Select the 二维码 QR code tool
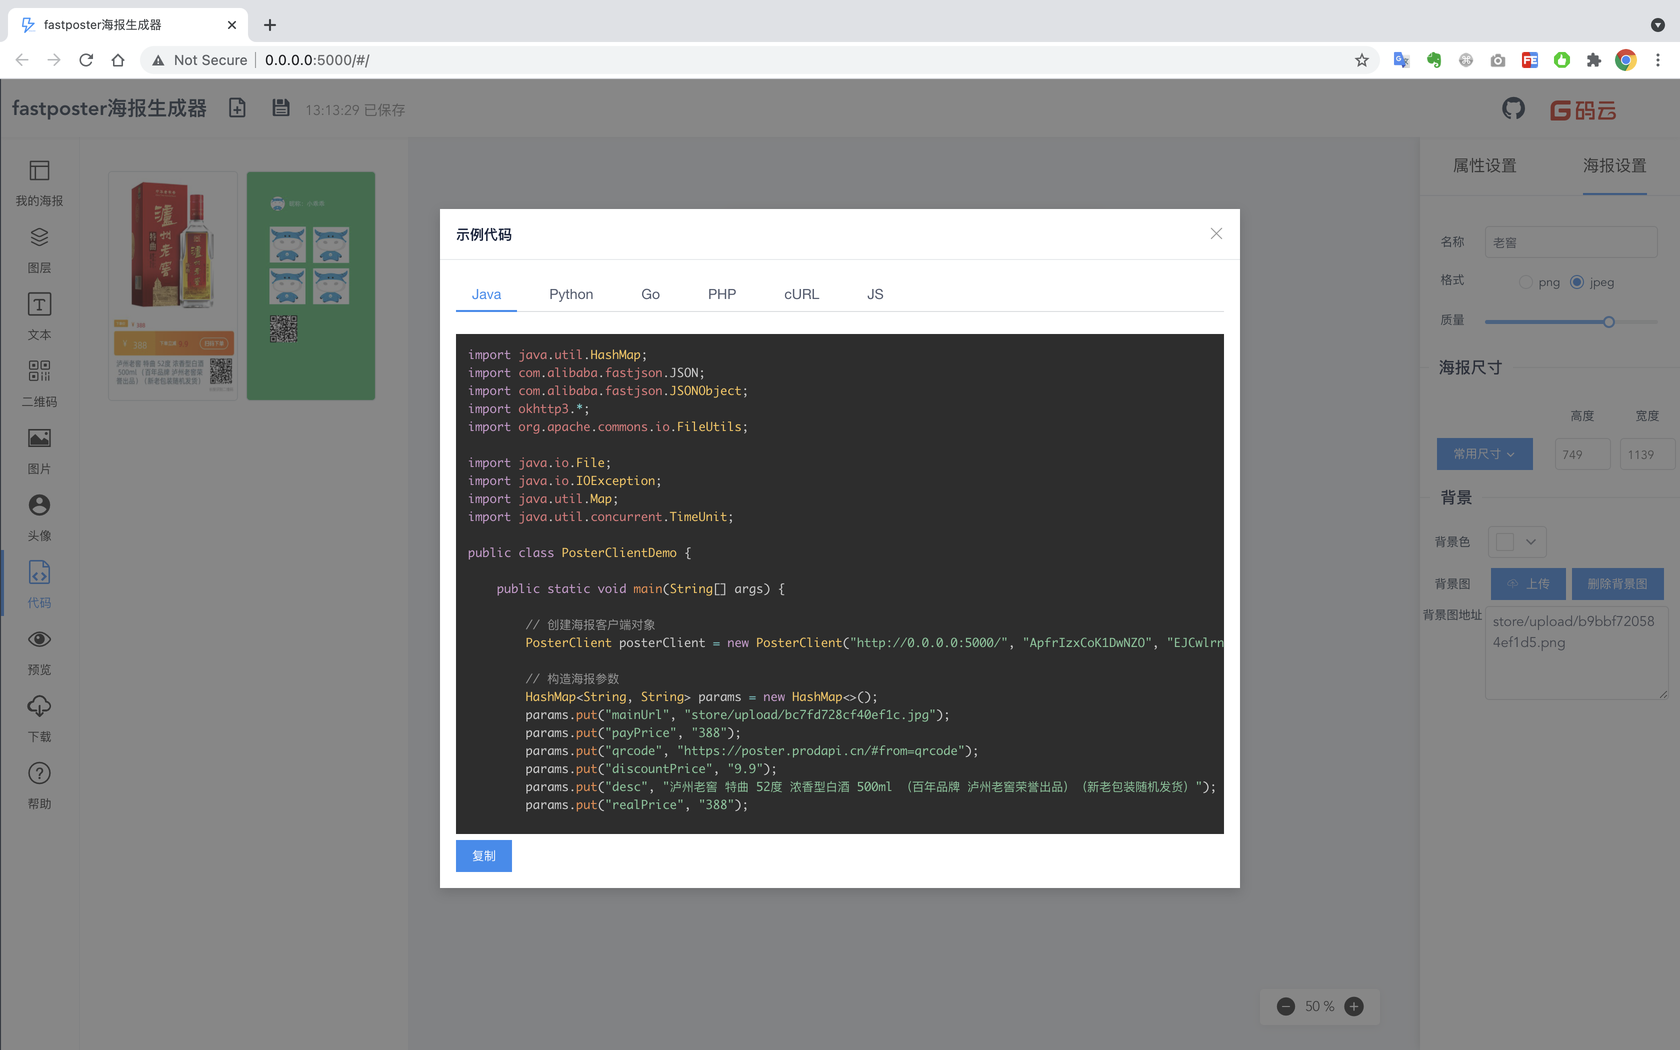Screen dimensions: 1680x1050 tap(39, 382)
